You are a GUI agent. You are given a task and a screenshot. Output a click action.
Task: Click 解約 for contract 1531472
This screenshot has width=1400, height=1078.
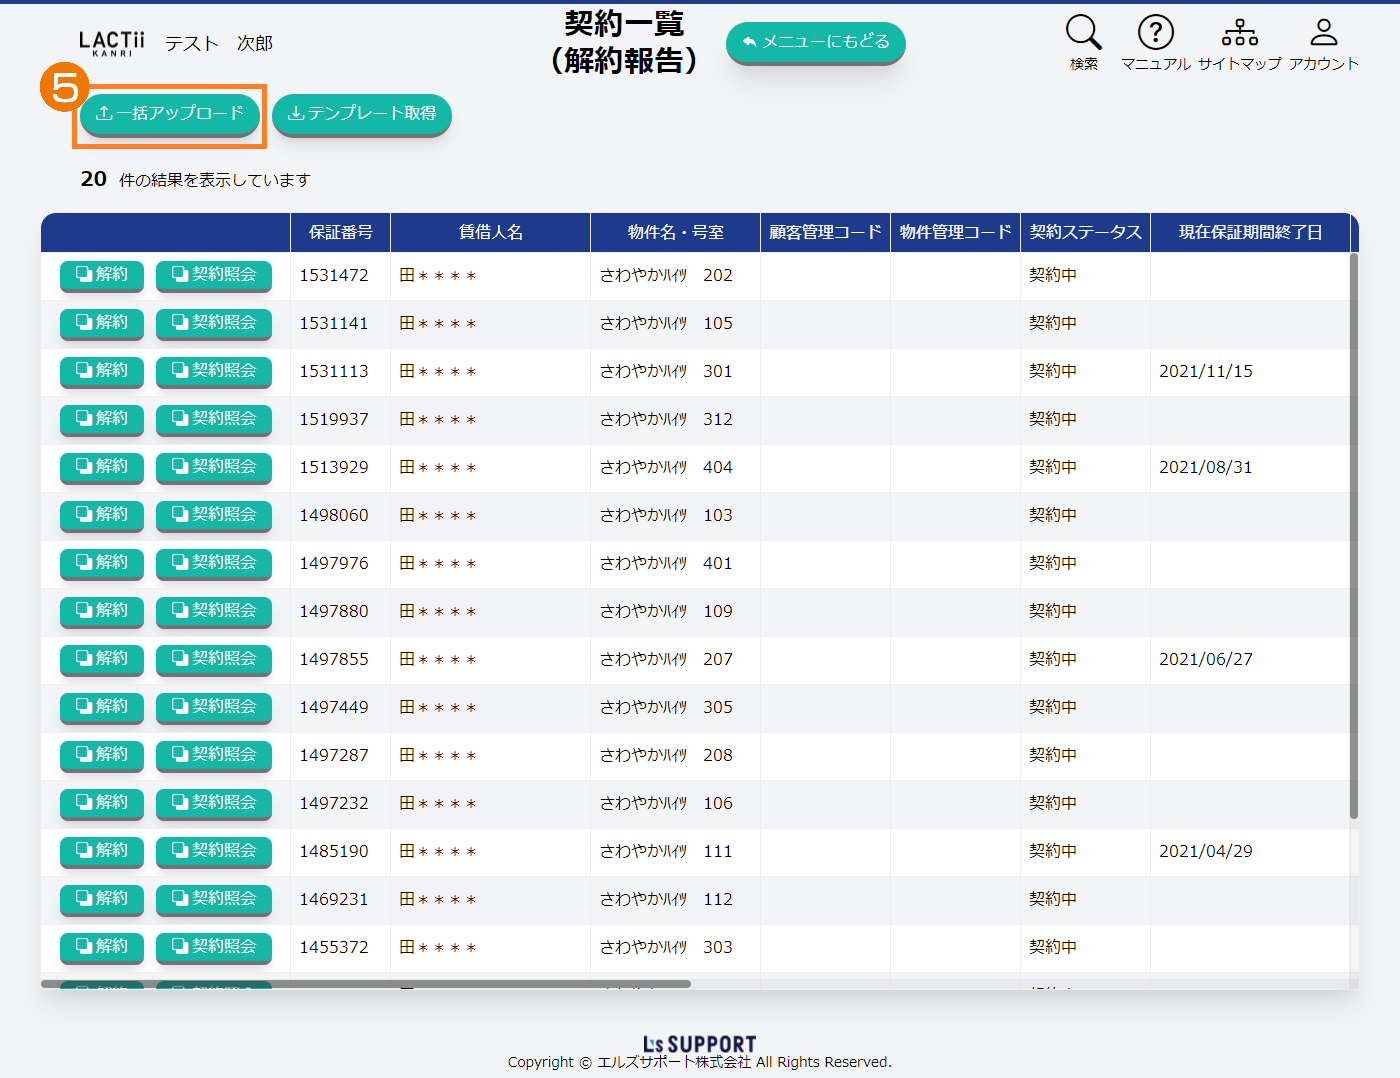102,275
